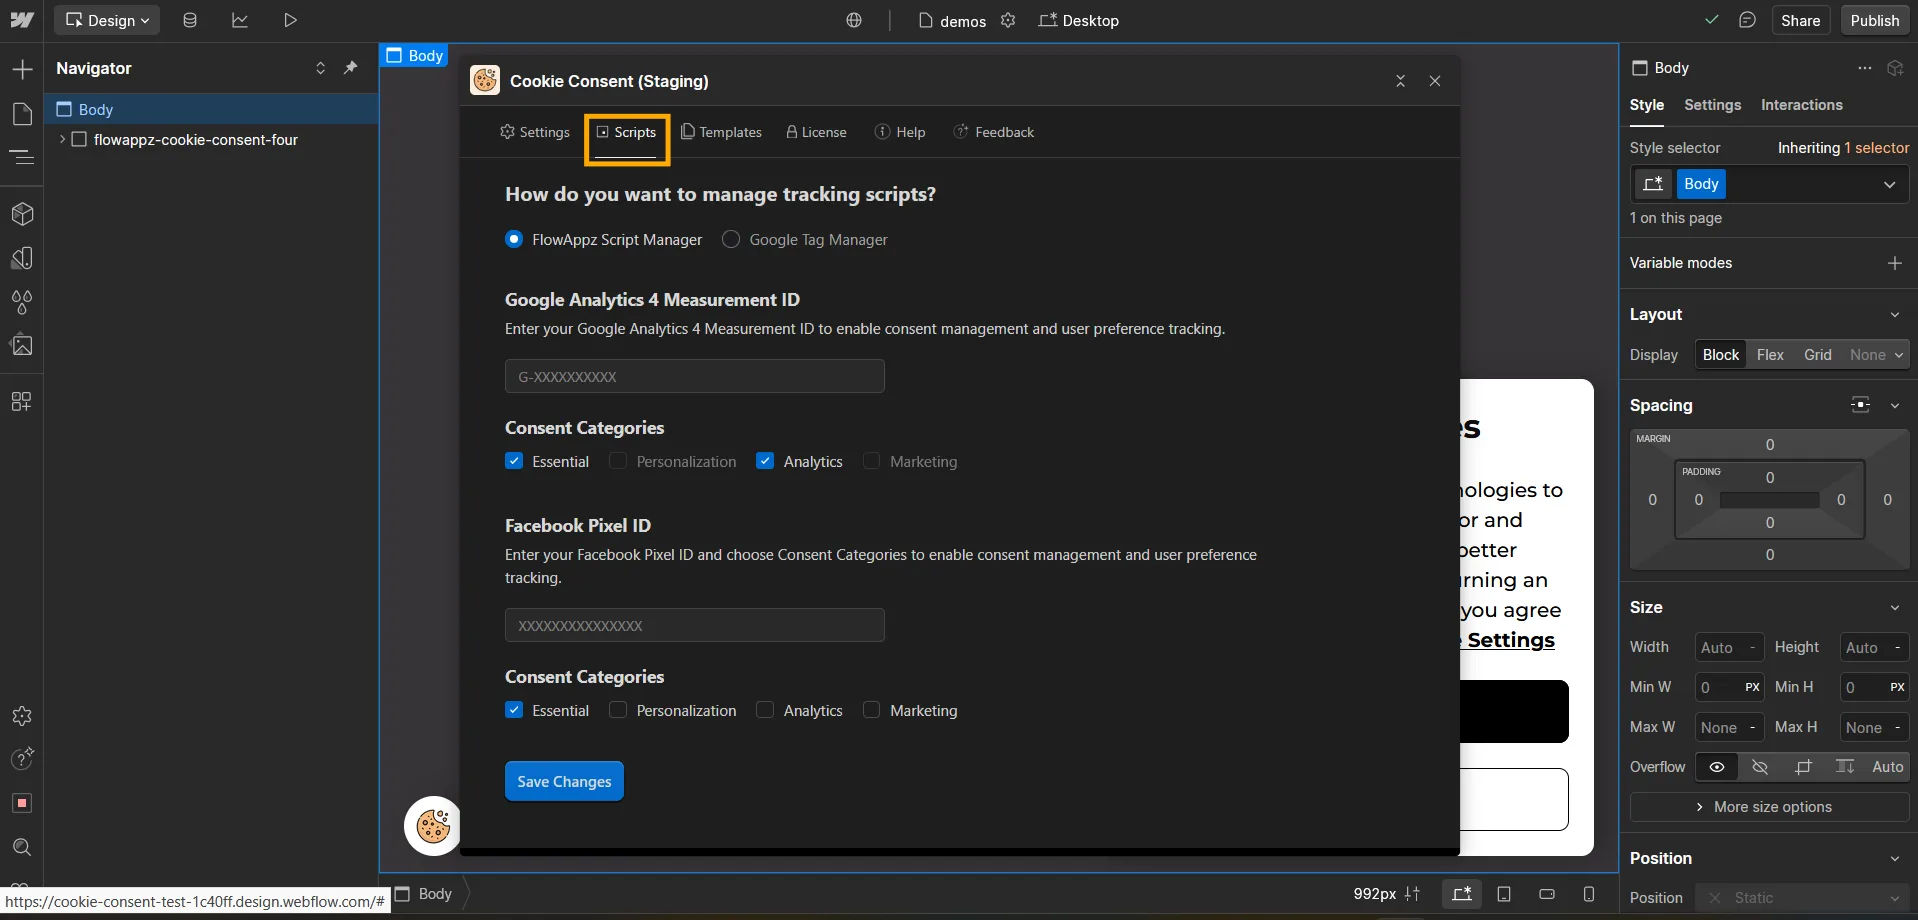Select FlowAppz Script Manager radio
The image size is (1918, 920).
[x=514, y=239]
